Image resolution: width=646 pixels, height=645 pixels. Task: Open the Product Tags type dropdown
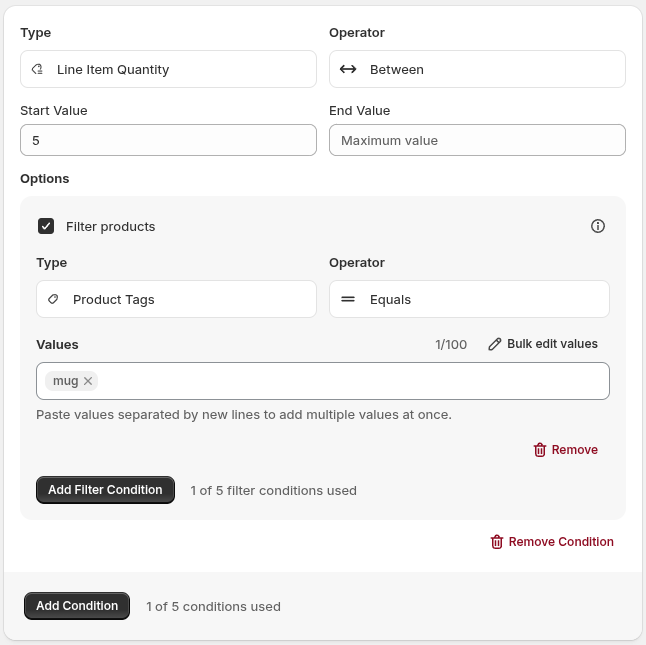pos(176,299)
